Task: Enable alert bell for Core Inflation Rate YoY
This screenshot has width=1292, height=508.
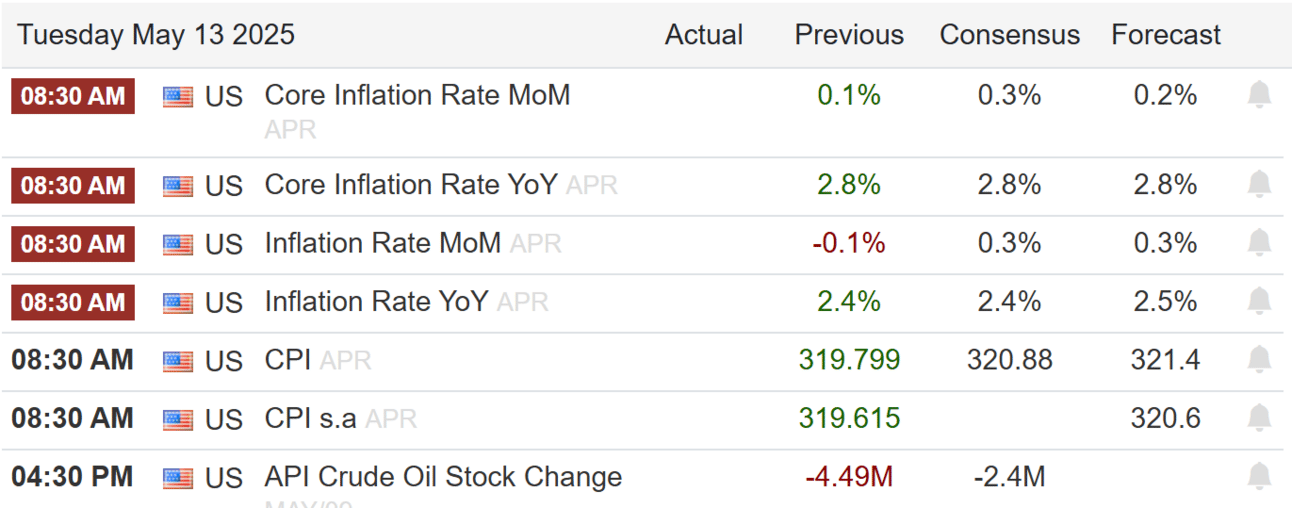Action: point(1259,185)
